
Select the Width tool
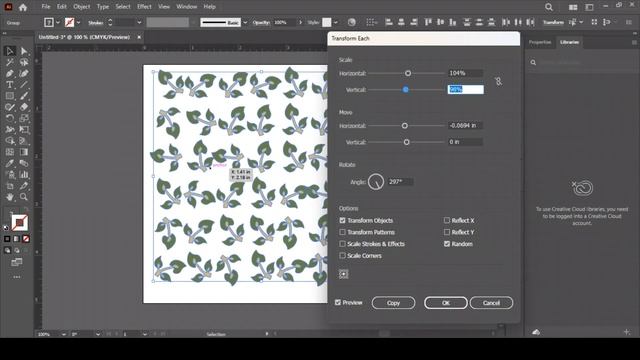coord(10,130)
